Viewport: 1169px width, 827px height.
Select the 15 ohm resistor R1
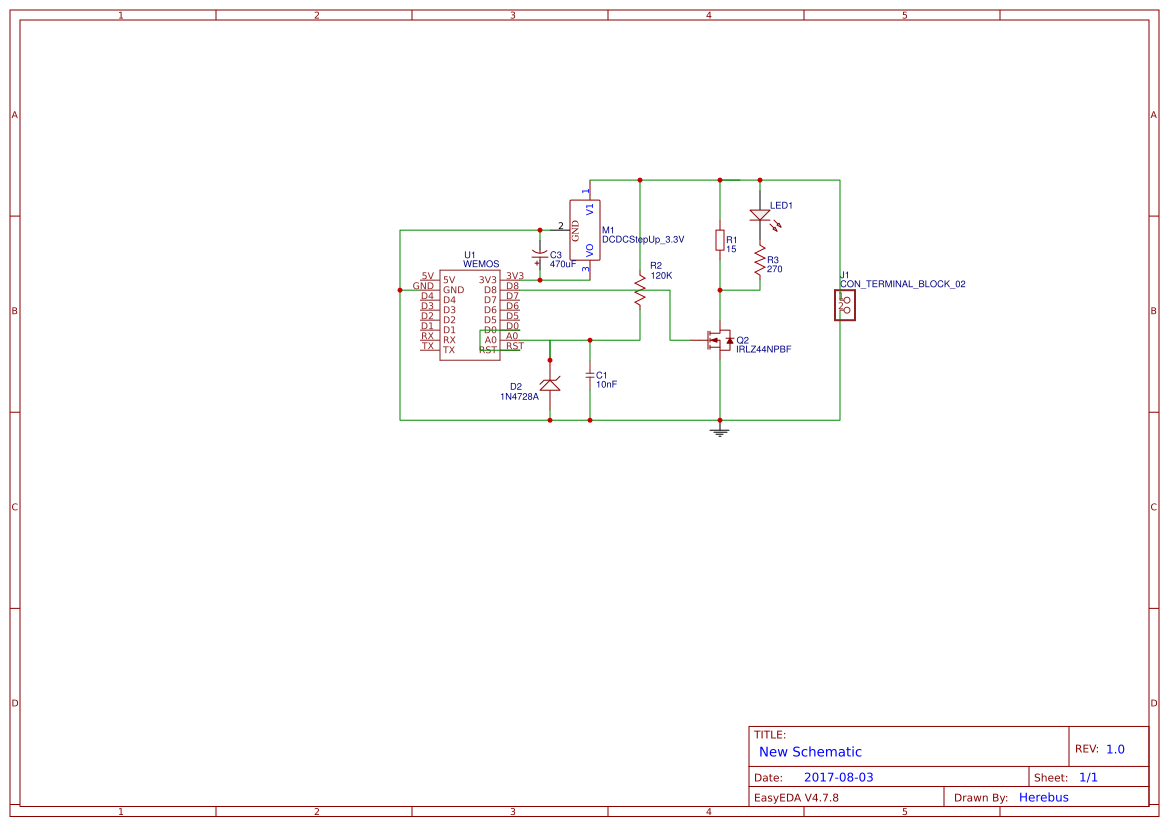719,240
